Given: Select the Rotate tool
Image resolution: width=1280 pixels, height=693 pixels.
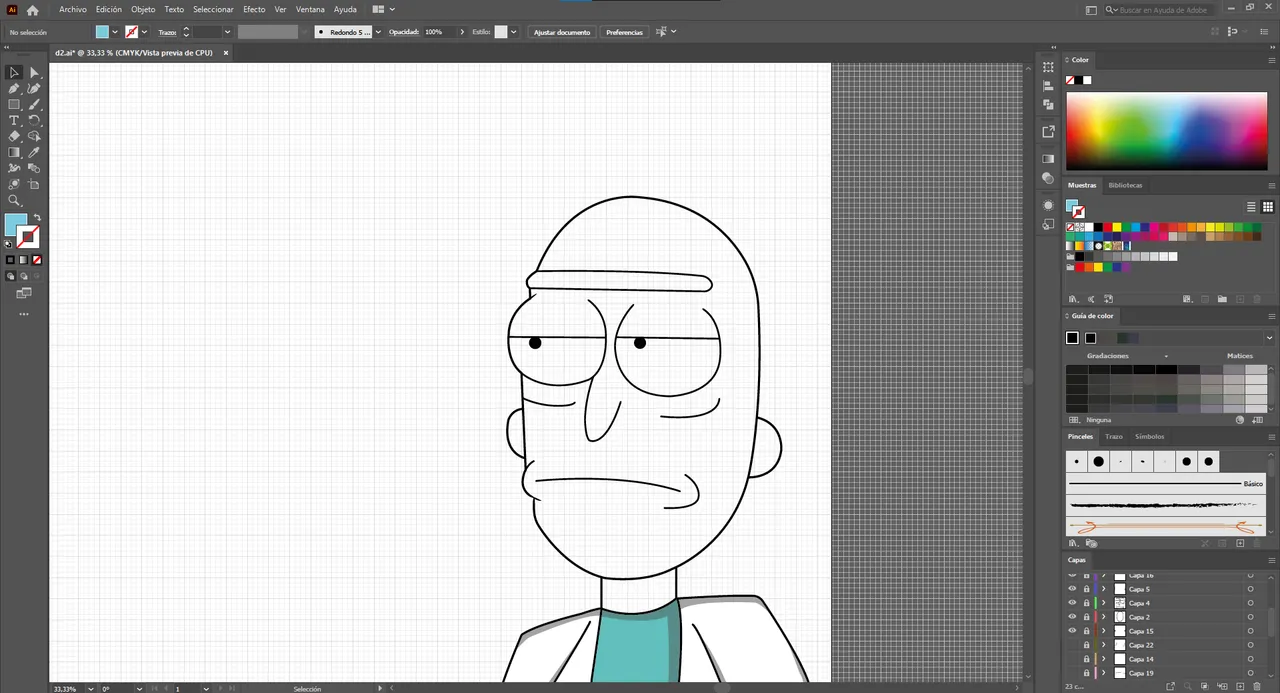Looking at the screenshot, I should [x=34, y=120].
